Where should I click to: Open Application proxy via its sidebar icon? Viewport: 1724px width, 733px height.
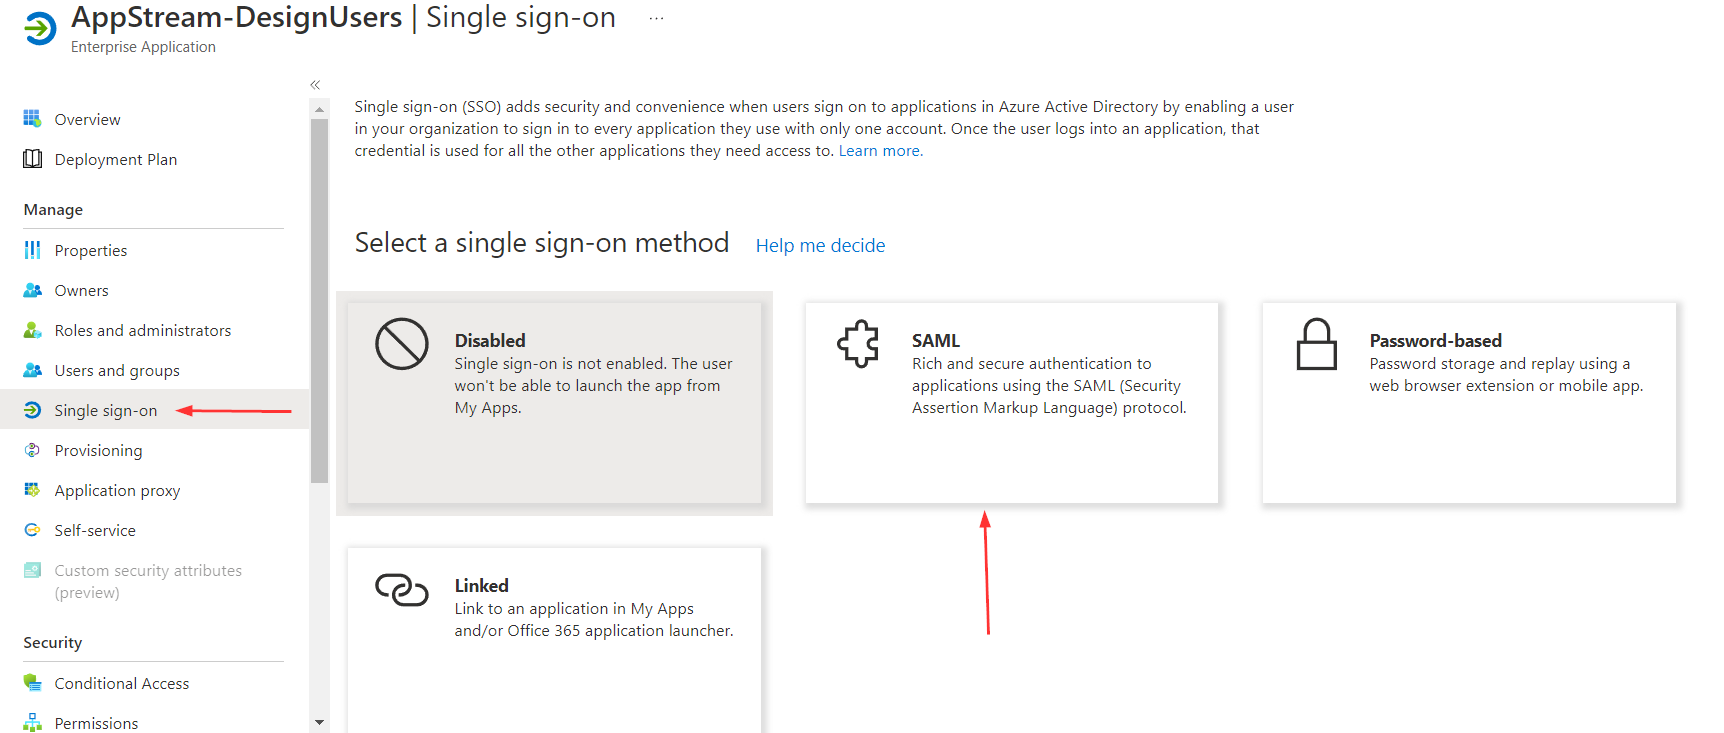32,490
